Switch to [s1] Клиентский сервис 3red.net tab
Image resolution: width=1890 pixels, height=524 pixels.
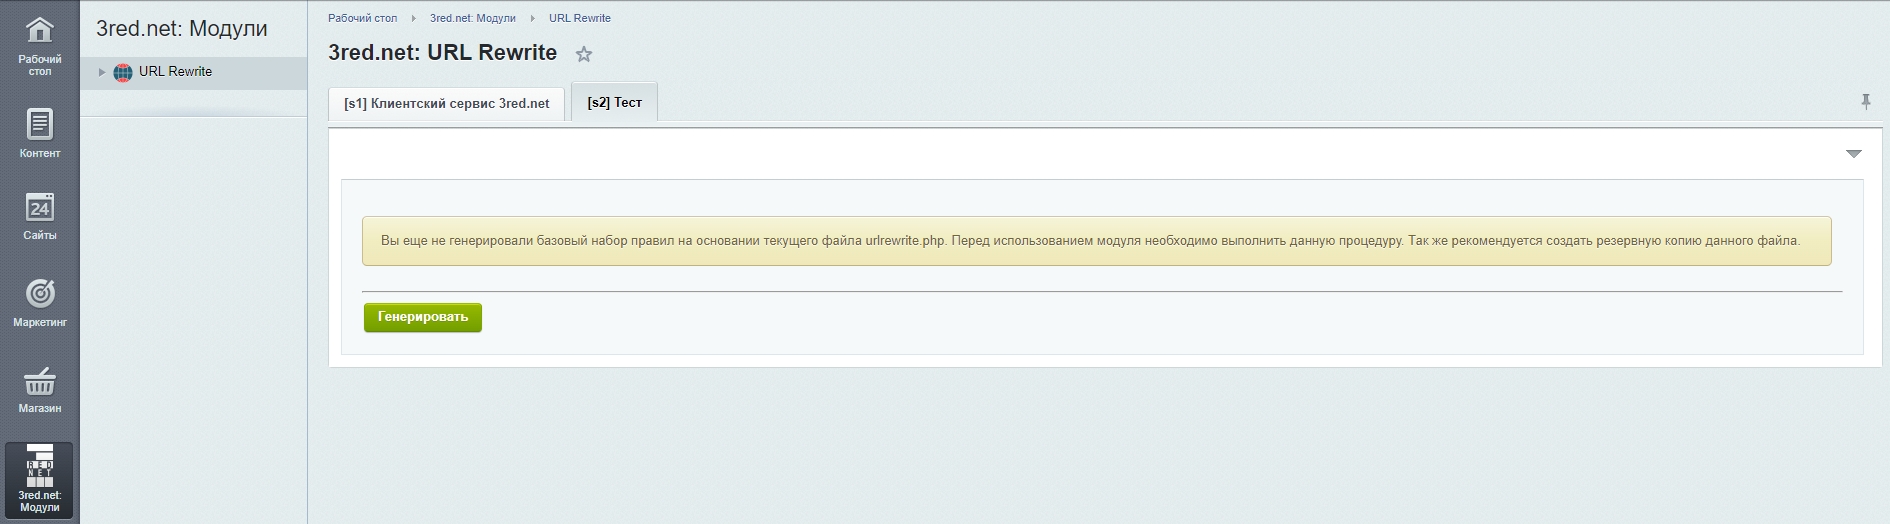point(446,103)
